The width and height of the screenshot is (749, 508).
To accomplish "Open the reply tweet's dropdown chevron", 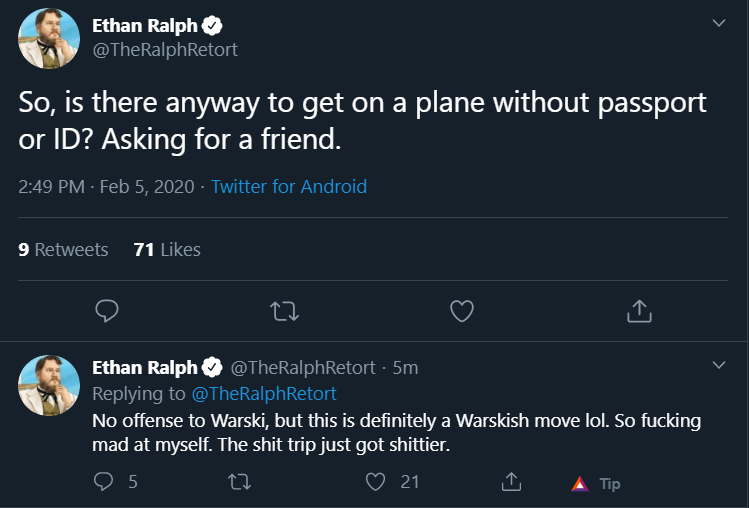I will click(x=719, y=365).
